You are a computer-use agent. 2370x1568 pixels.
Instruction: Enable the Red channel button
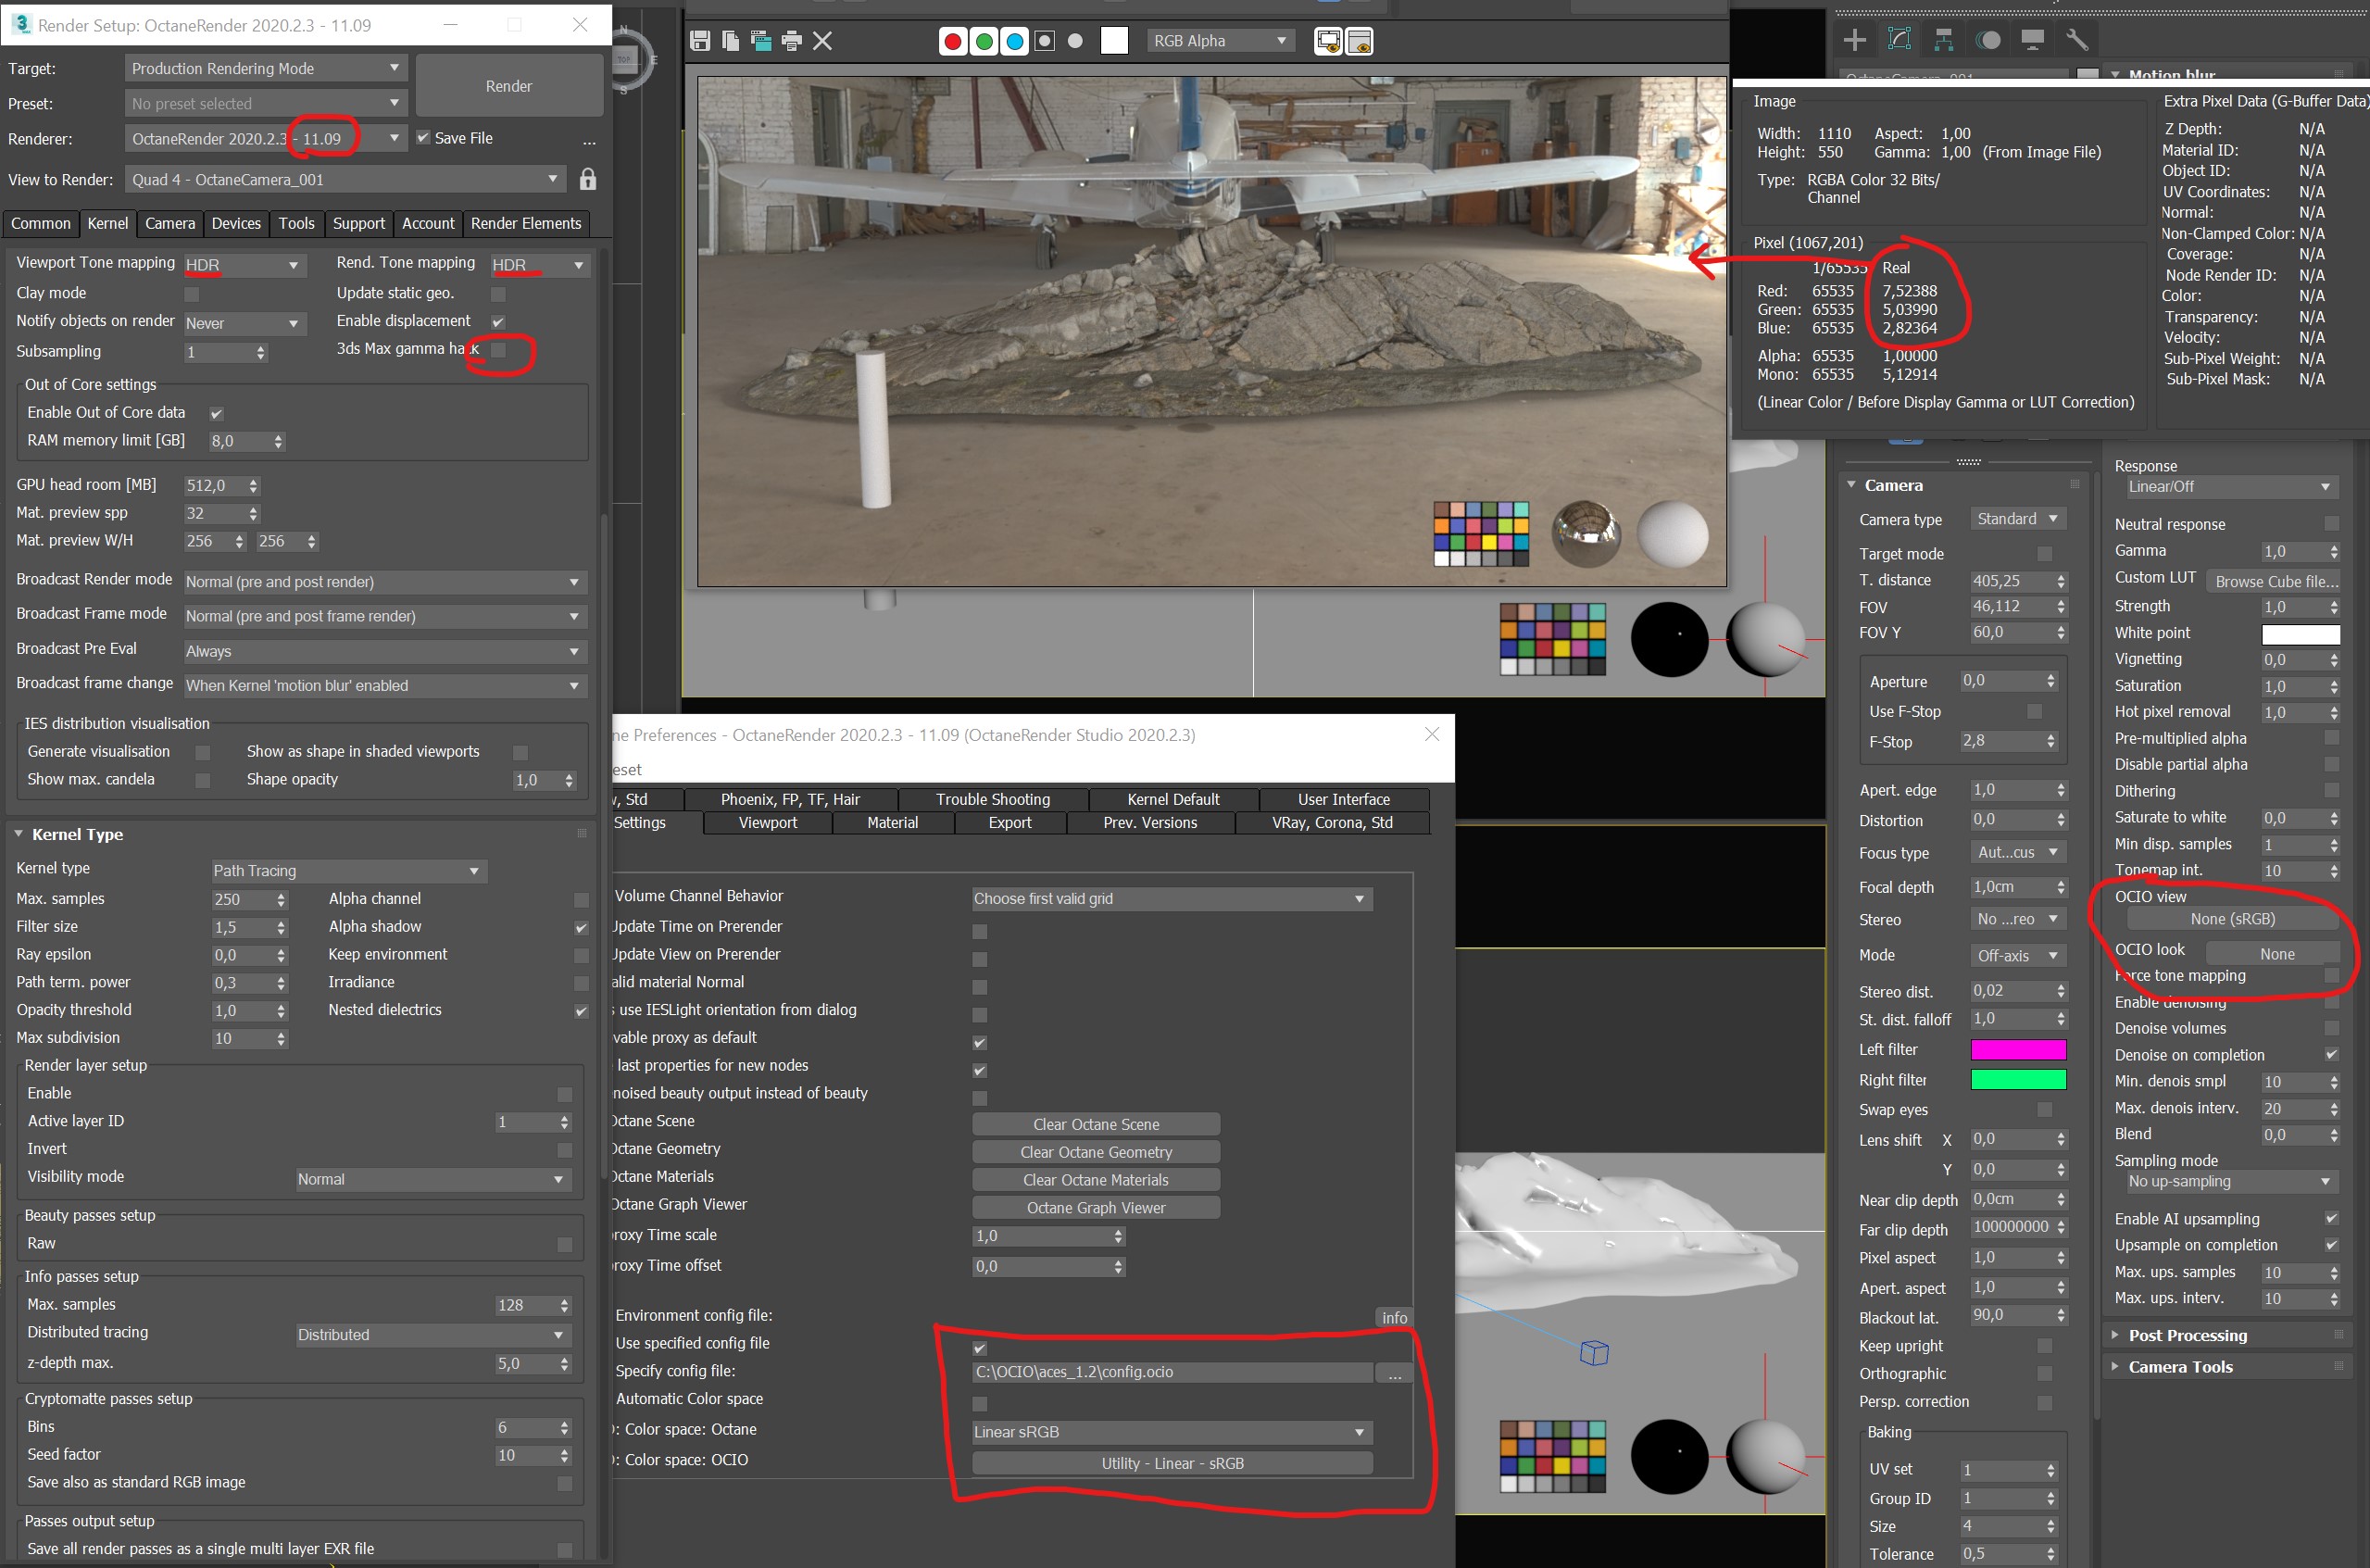pyautogui.click(x=953, y=41)
